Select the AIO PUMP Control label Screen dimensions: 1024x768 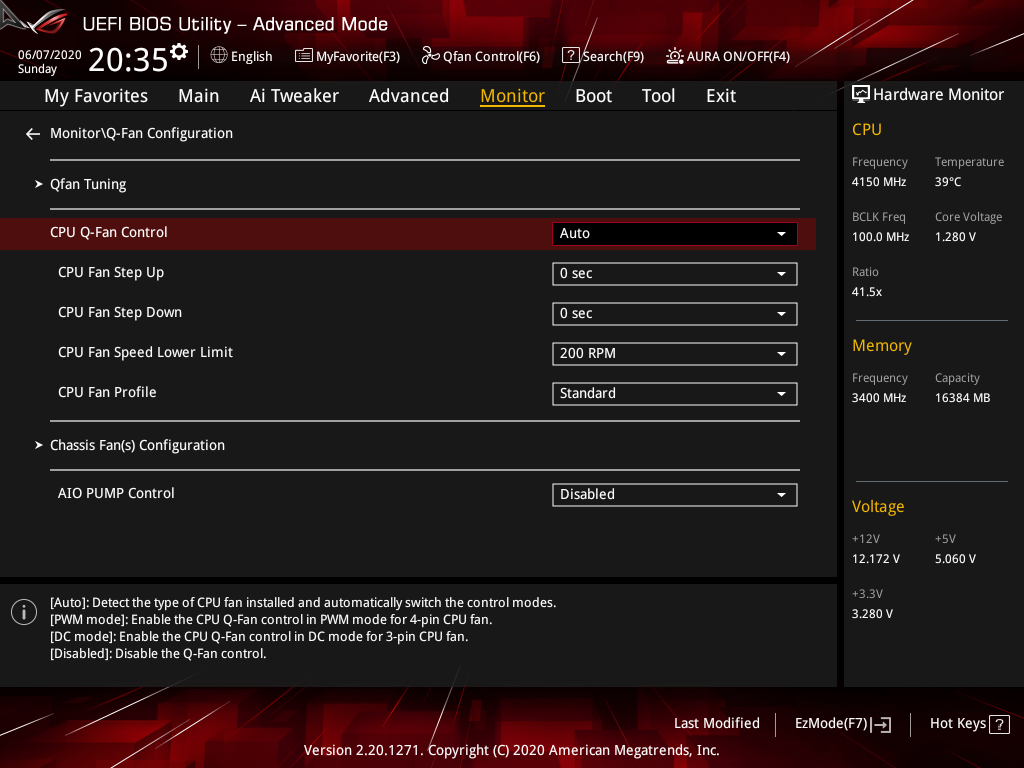(116, 493)
